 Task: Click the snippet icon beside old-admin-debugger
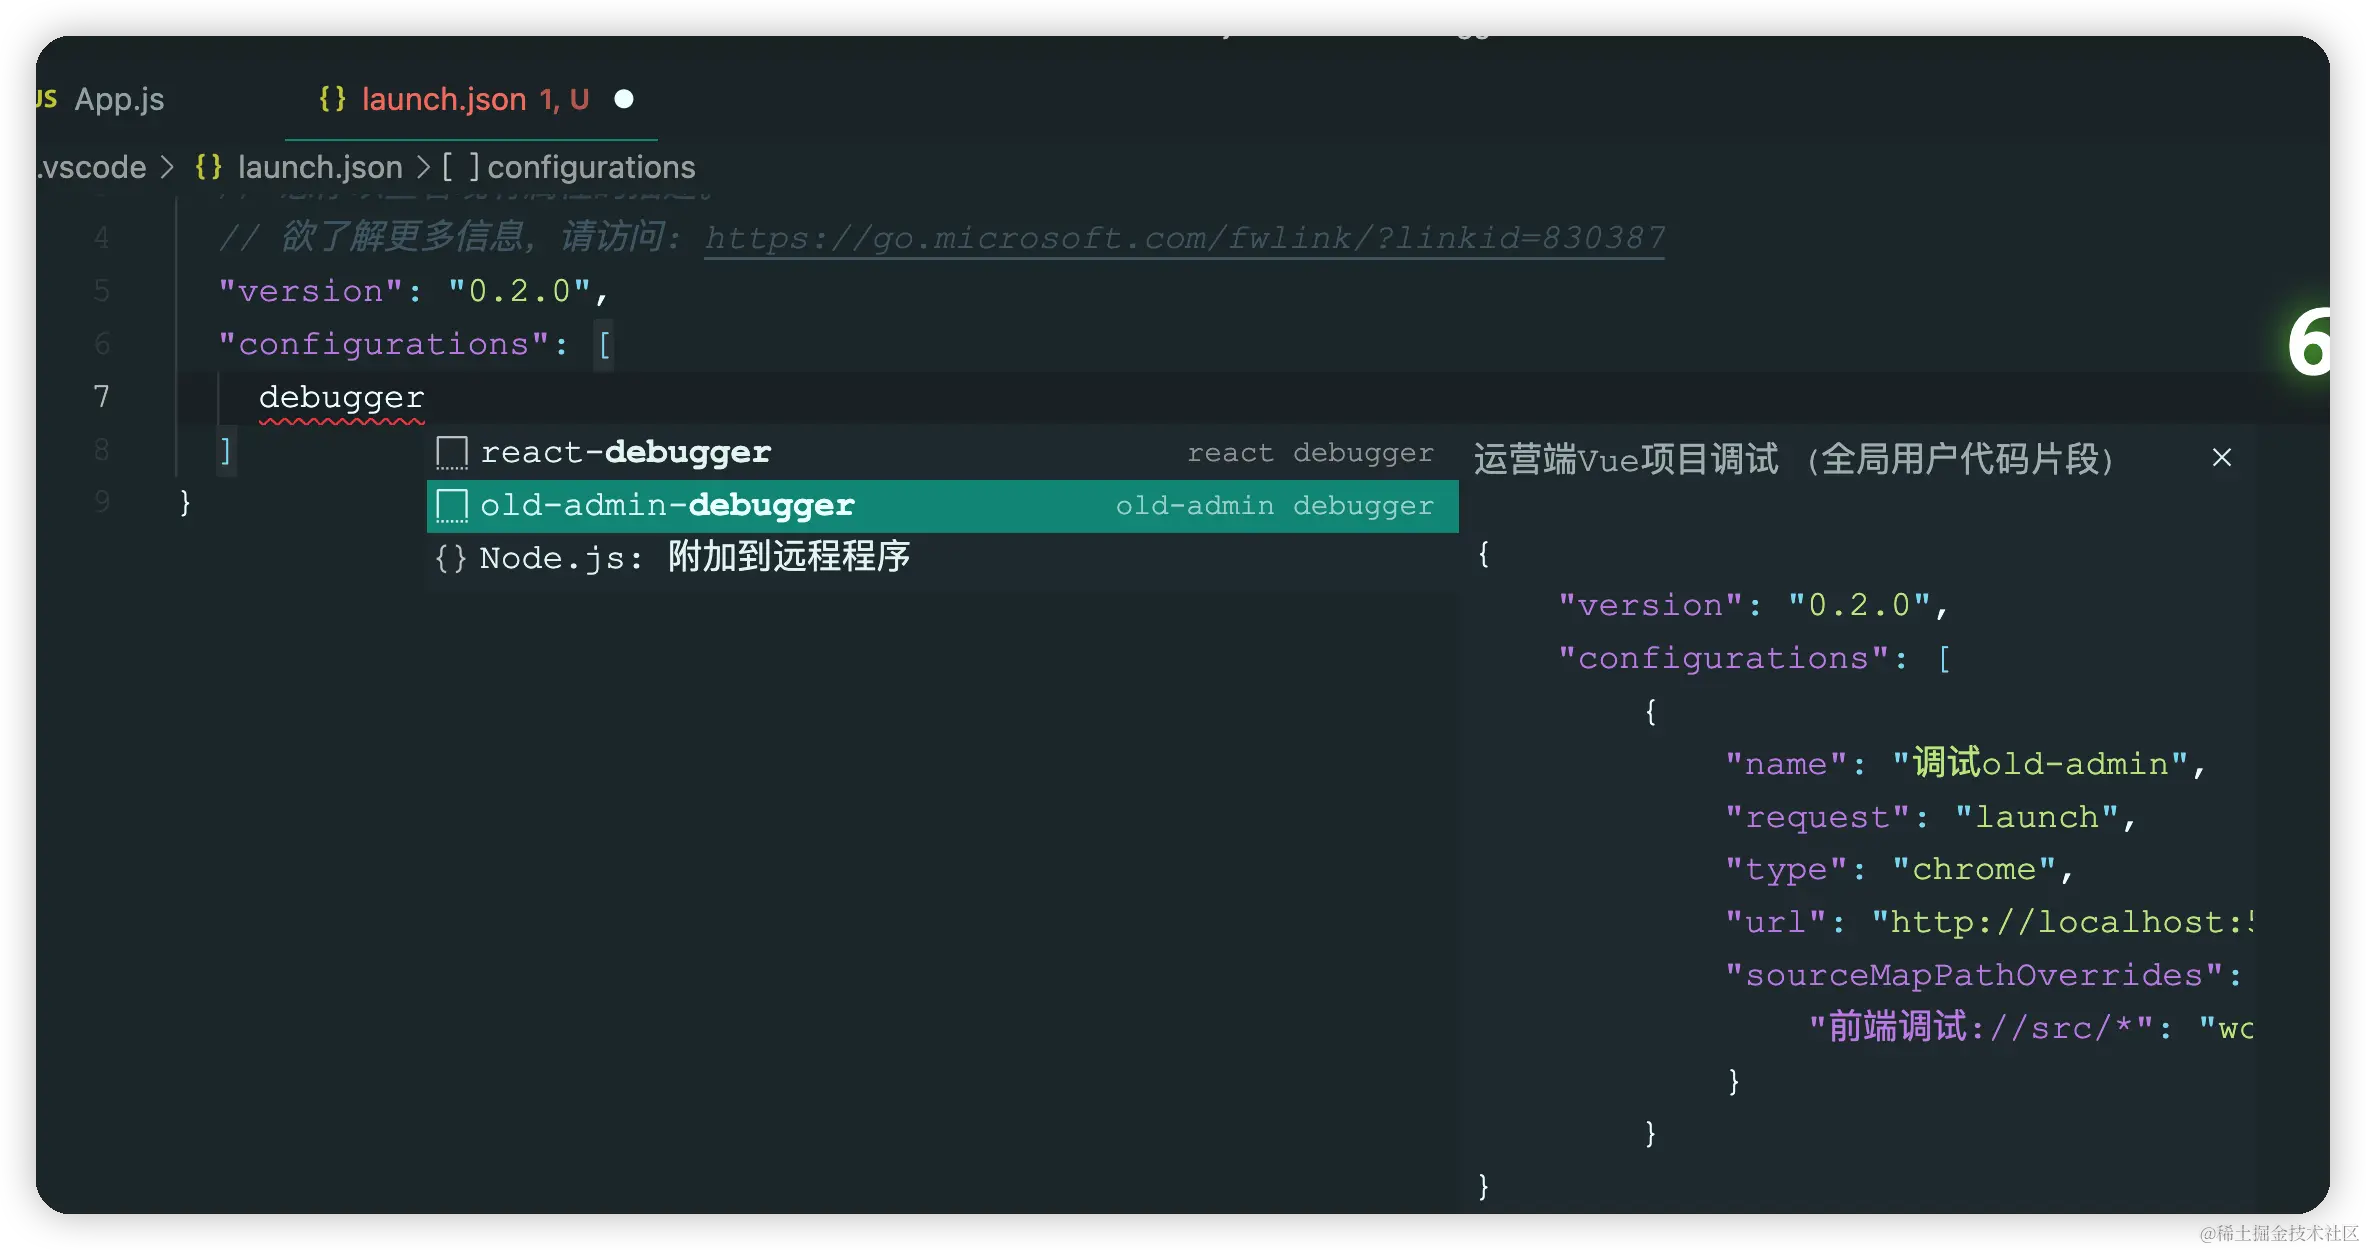[452, 506]
